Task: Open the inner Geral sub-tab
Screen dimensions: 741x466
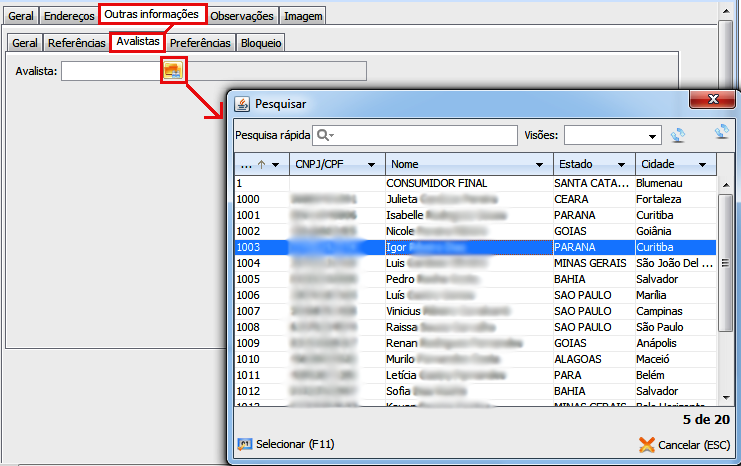Action: pyautogui.click(x=25, y=43)
